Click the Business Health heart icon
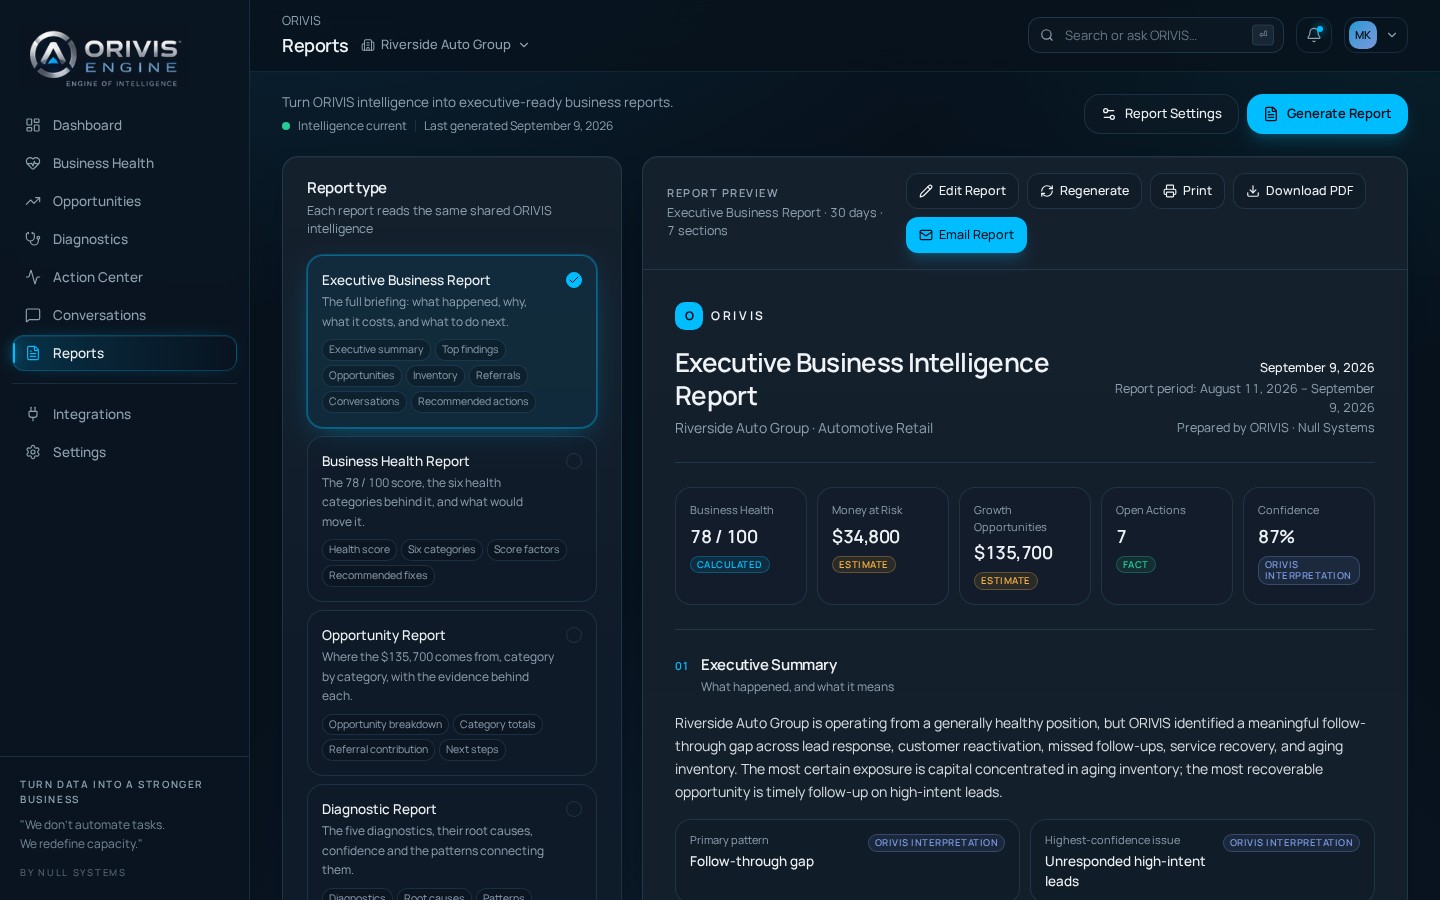 click(33, 163)
